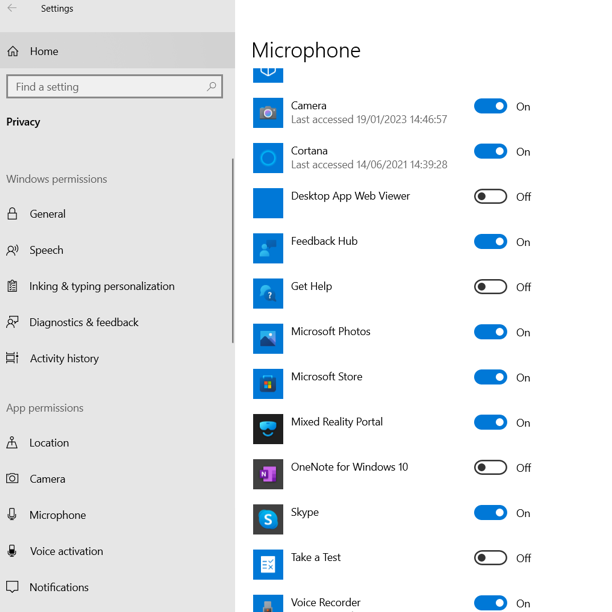Go to Speech settings

click(x=117, y=250)
